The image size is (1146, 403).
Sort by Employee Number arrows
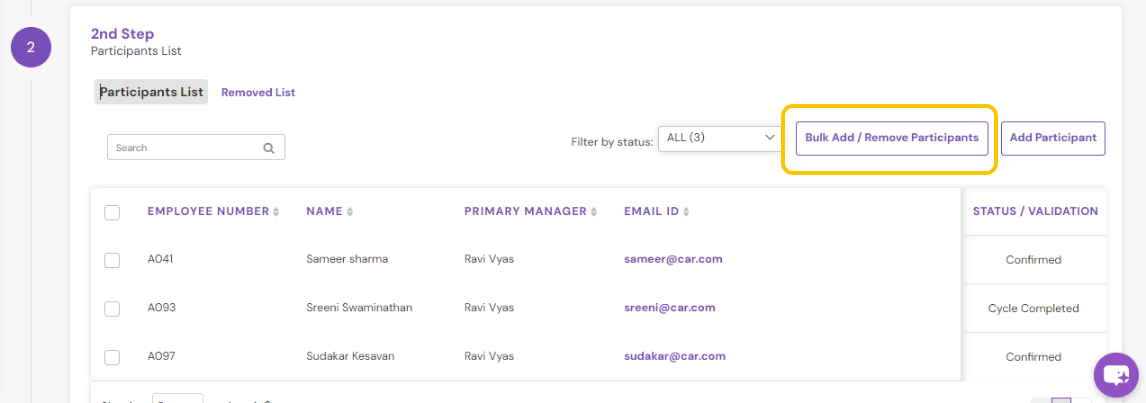[x=276, y=212]
